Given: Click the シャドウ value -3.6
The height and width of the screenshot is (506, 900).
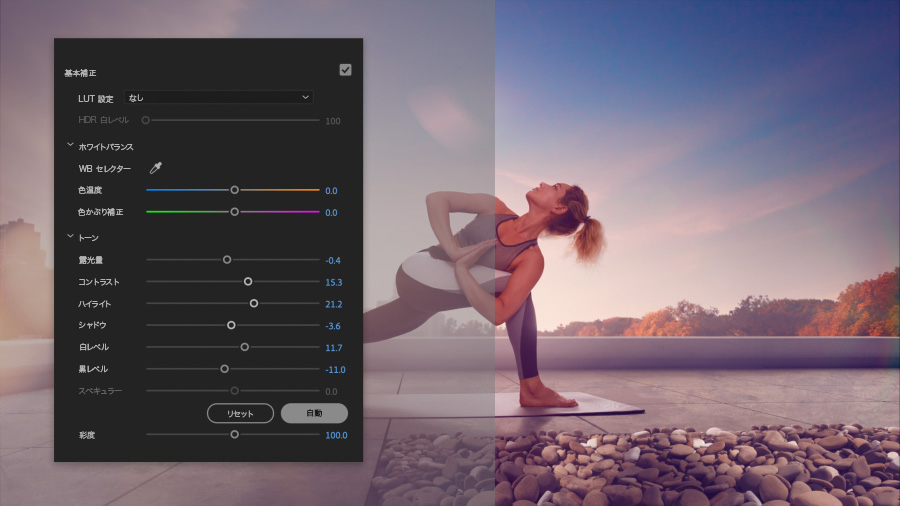Looking at the screenshot, I should click(333, 326).
